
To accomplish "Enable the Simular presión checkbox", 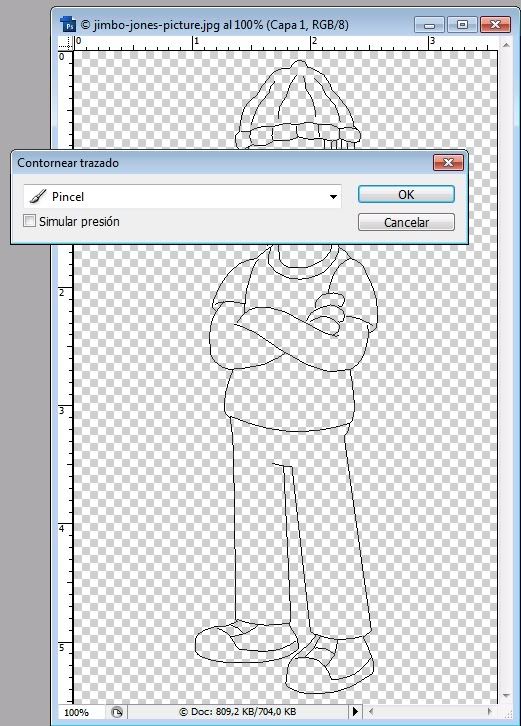I will [29, 221].
